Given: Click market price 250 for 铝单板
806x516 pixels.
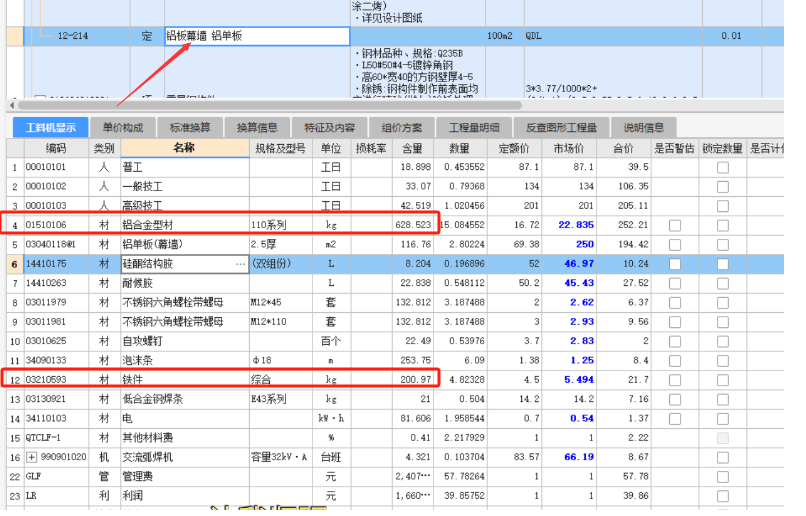Looking at the screenshot, I should [x=569, y=245].
